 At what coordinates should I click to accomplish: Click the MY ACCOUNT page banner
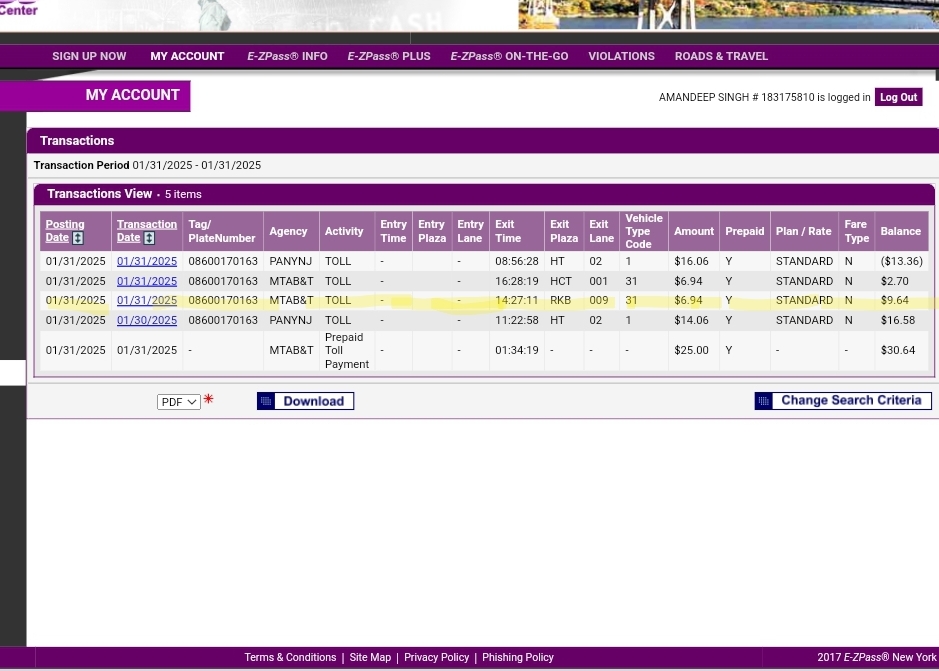(95, 96)
